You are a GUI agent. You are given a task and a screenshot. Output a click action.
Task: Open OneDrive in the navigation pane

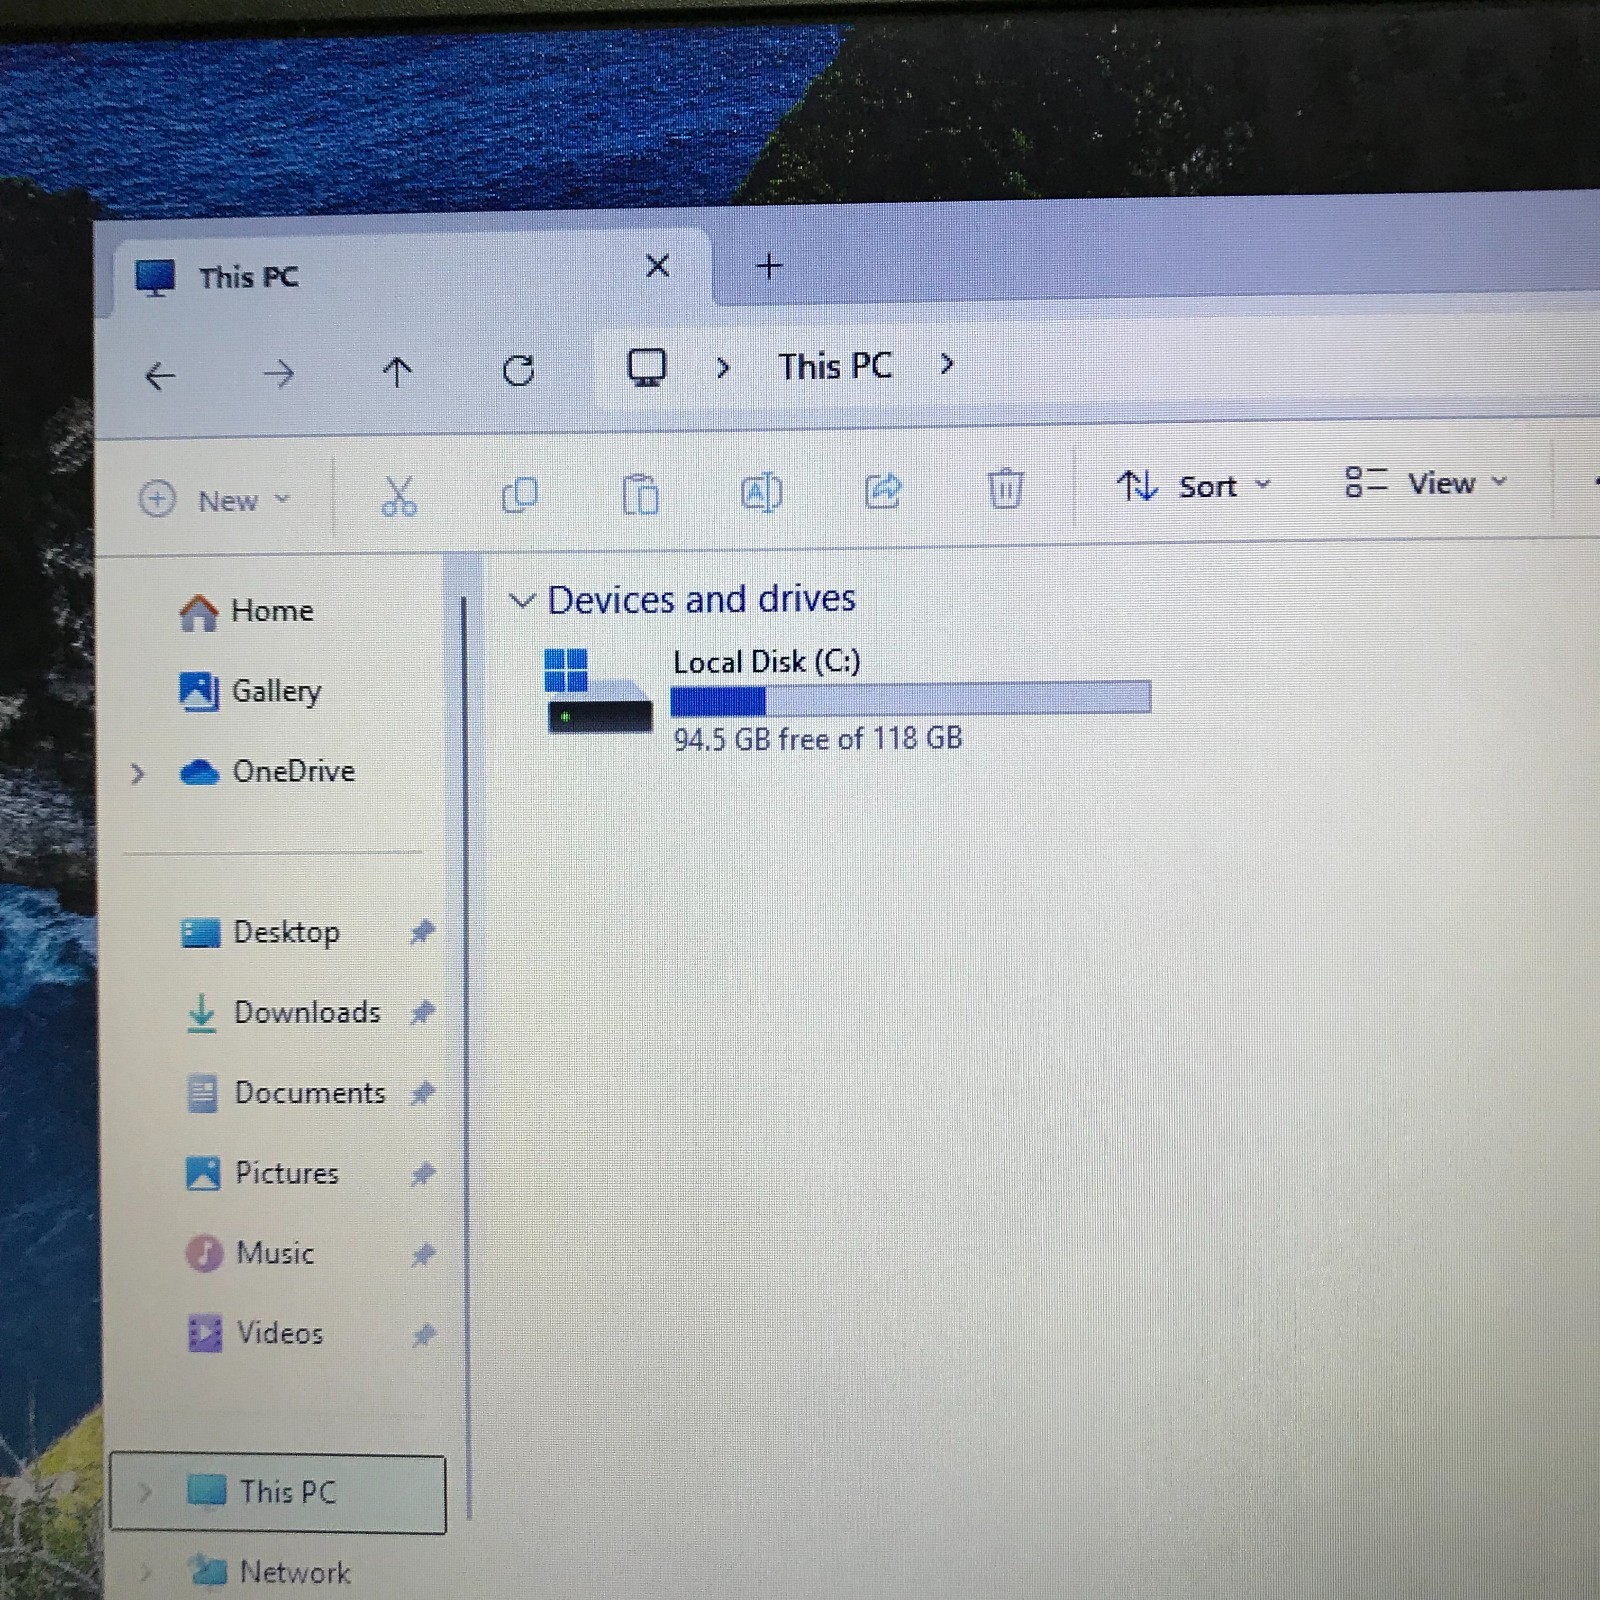[267, 772]
